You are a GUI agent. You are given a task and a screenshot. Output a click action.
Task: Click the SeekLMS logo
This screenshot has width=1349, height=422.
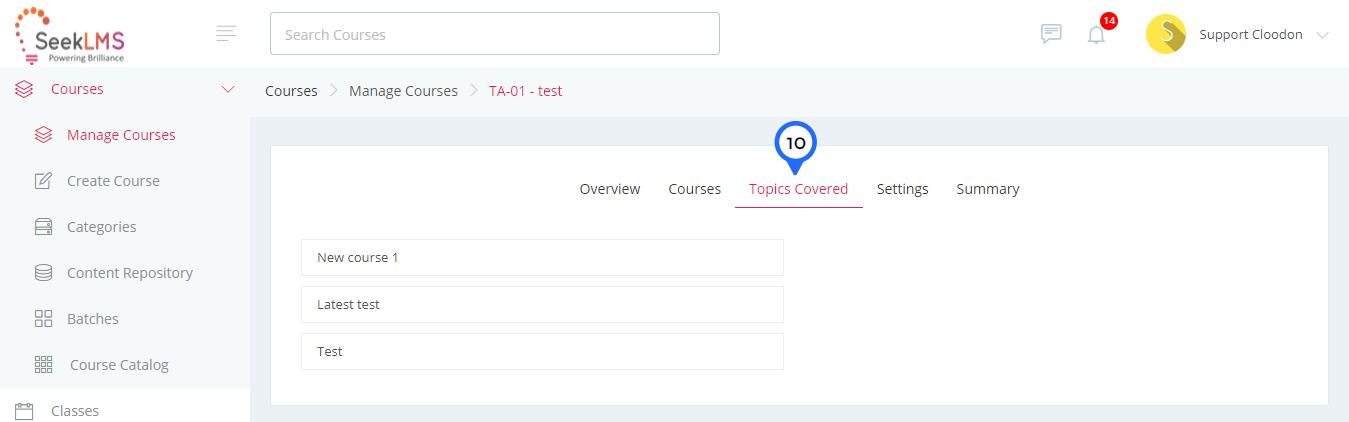tap(70, 35)
